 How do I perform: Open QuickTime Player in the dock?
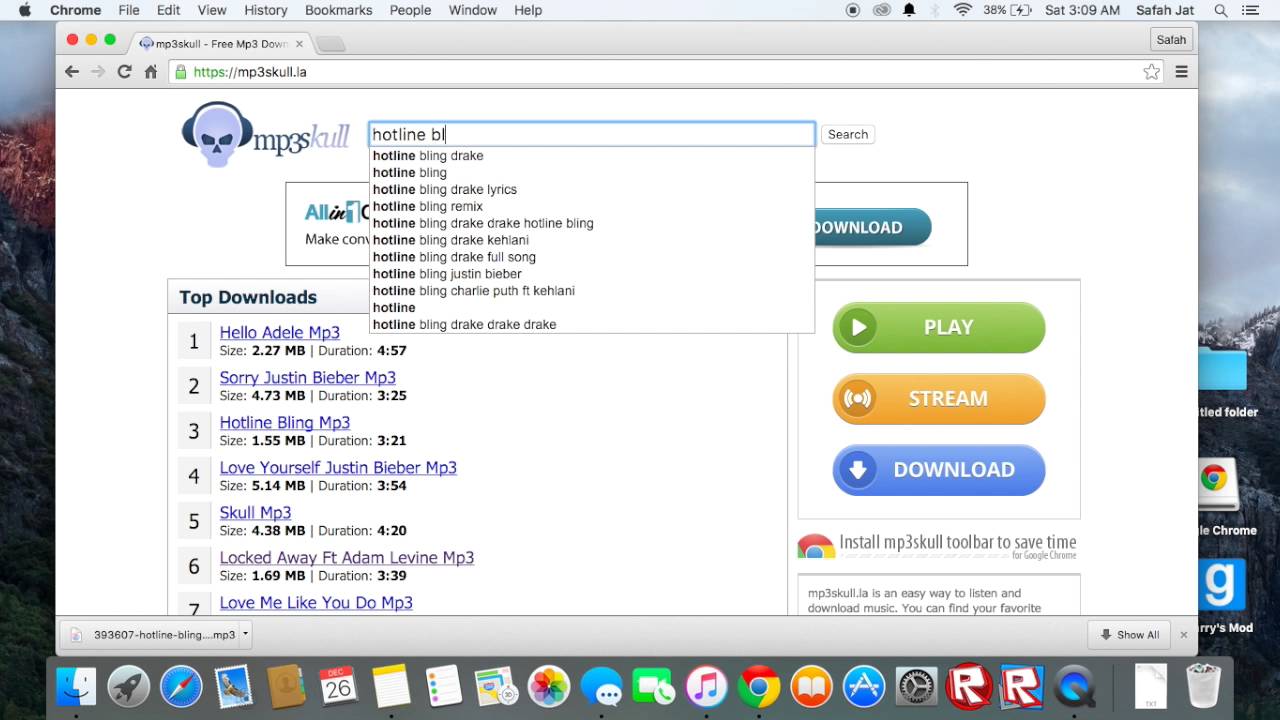click(x=1074, y=686)
